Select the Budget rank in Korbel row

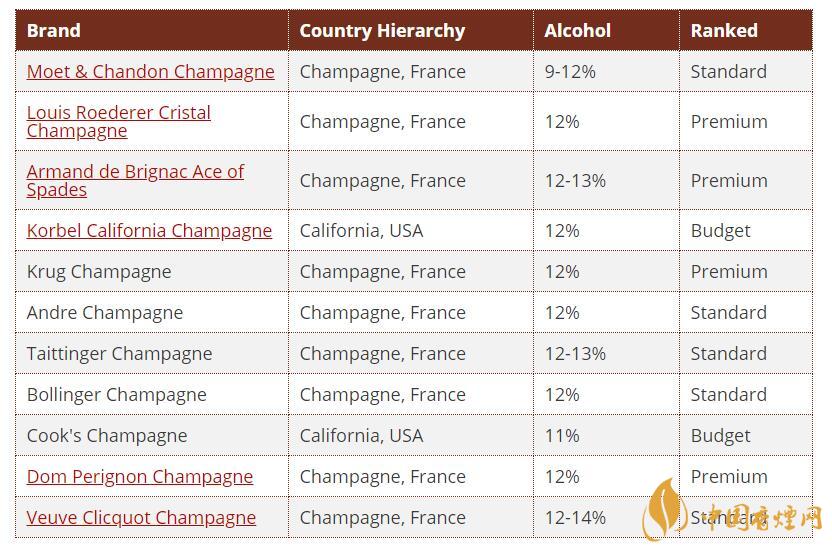click(x=720, y=231)
